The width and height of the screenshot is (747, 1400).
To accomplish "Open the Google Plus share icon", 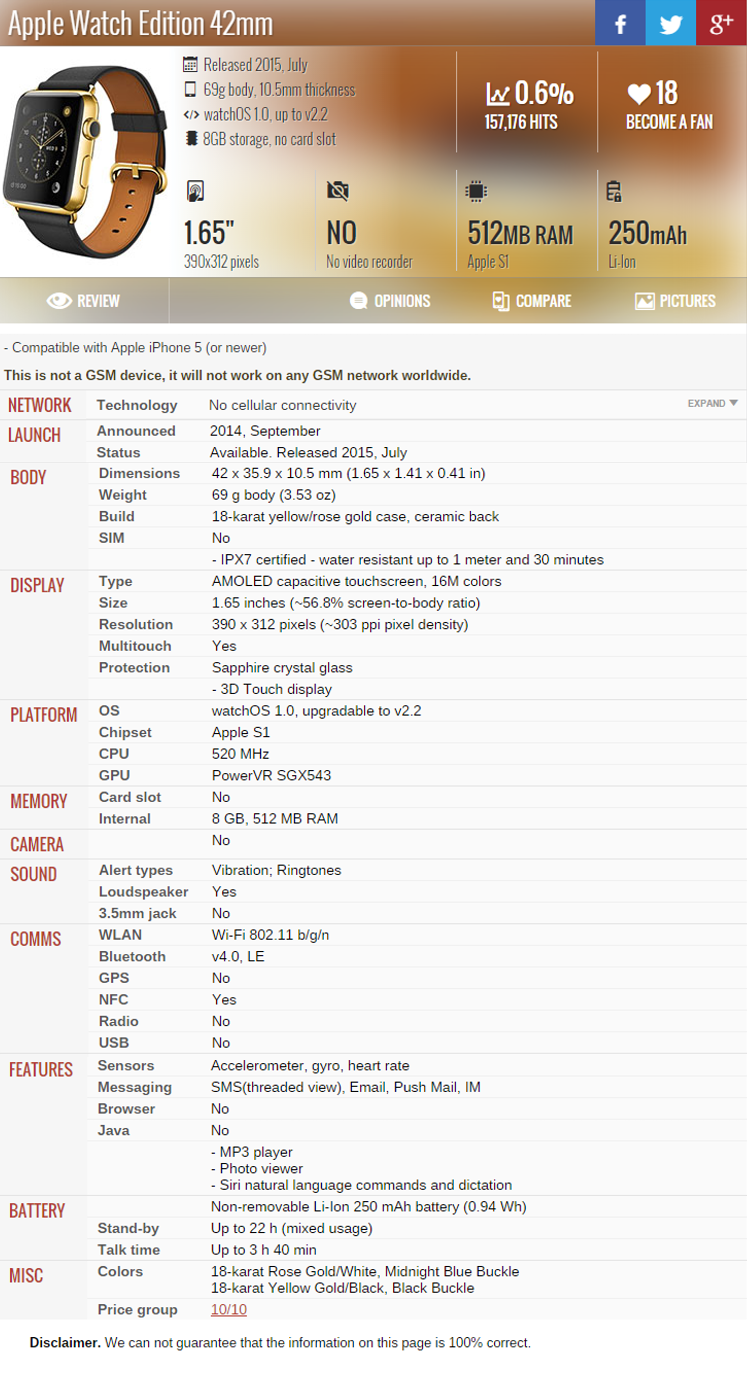I will pos(721,23).
